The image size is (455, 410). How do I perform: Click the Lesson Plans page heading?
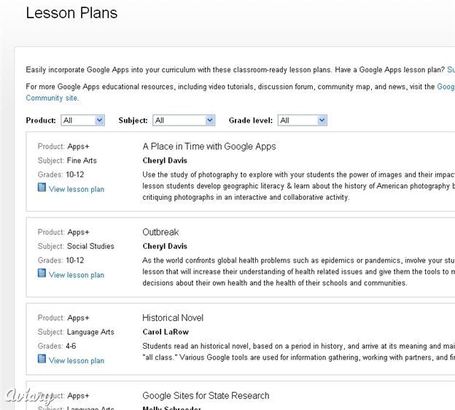(x=72, y=13)
